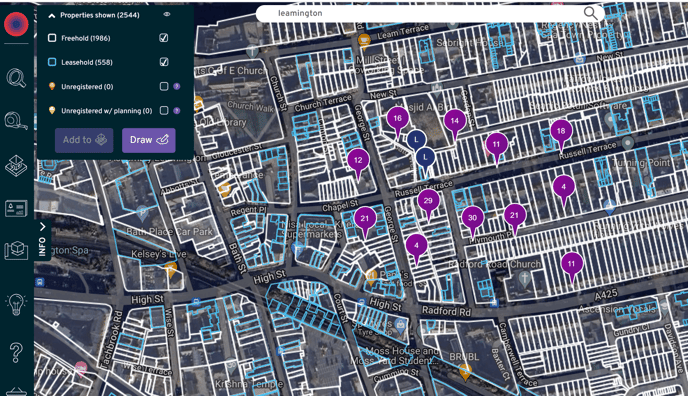Toggle the Leasehold (558) checkbox
The image size is (688, 396).
click(x=164, y=62)
